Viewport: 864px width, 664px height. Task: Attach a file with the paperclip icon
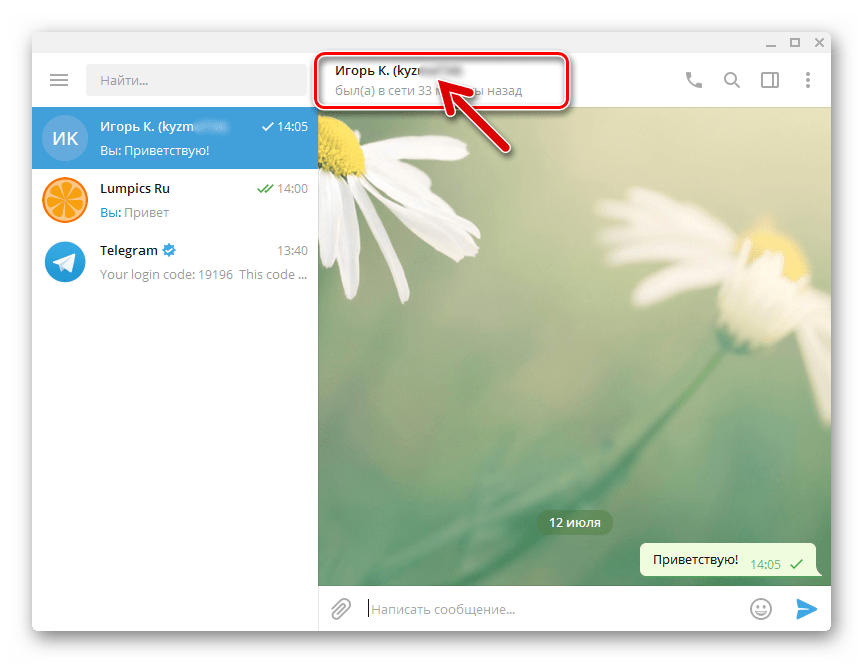341,609
